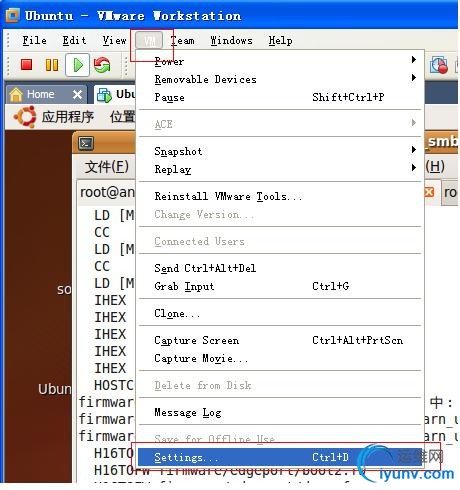Screen dimensions: 460x490
Task: Expand the Removable Devices submenu
Action: point(280,79)
